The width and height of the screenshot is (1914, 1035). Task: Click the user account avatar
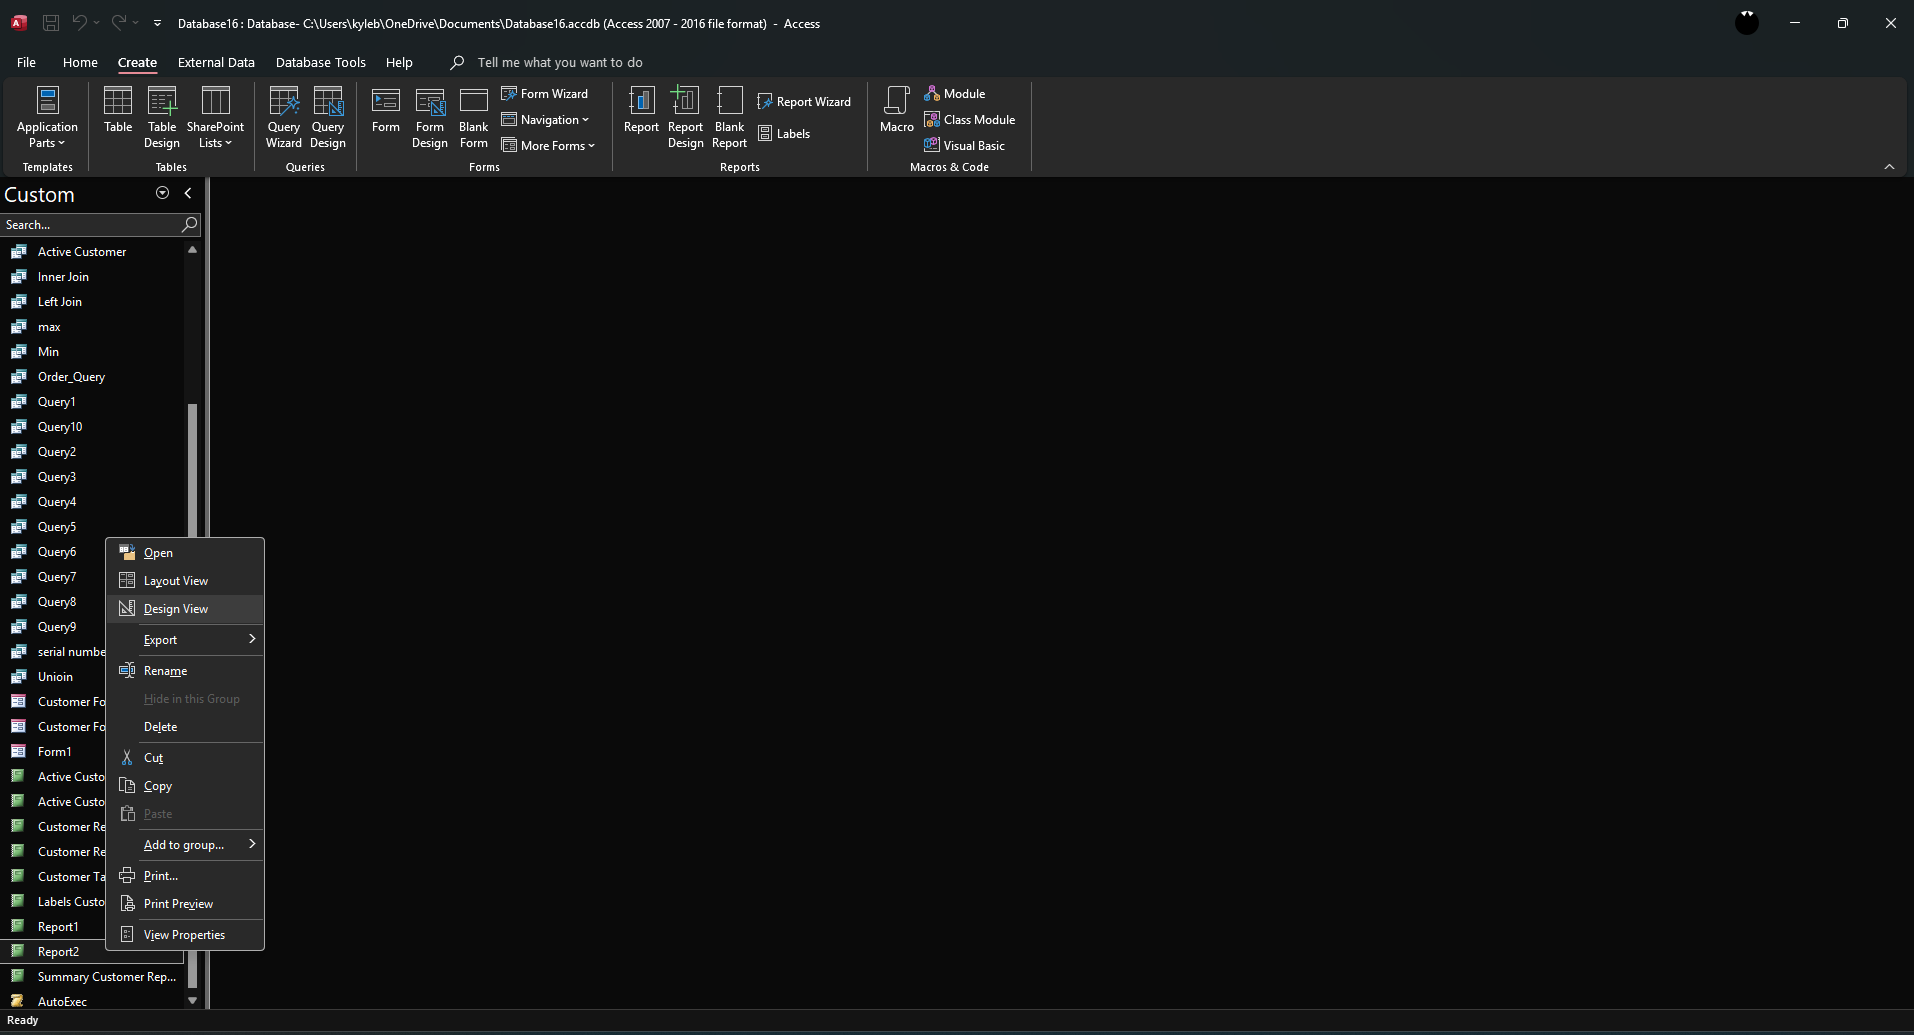tap(1747, 23)
